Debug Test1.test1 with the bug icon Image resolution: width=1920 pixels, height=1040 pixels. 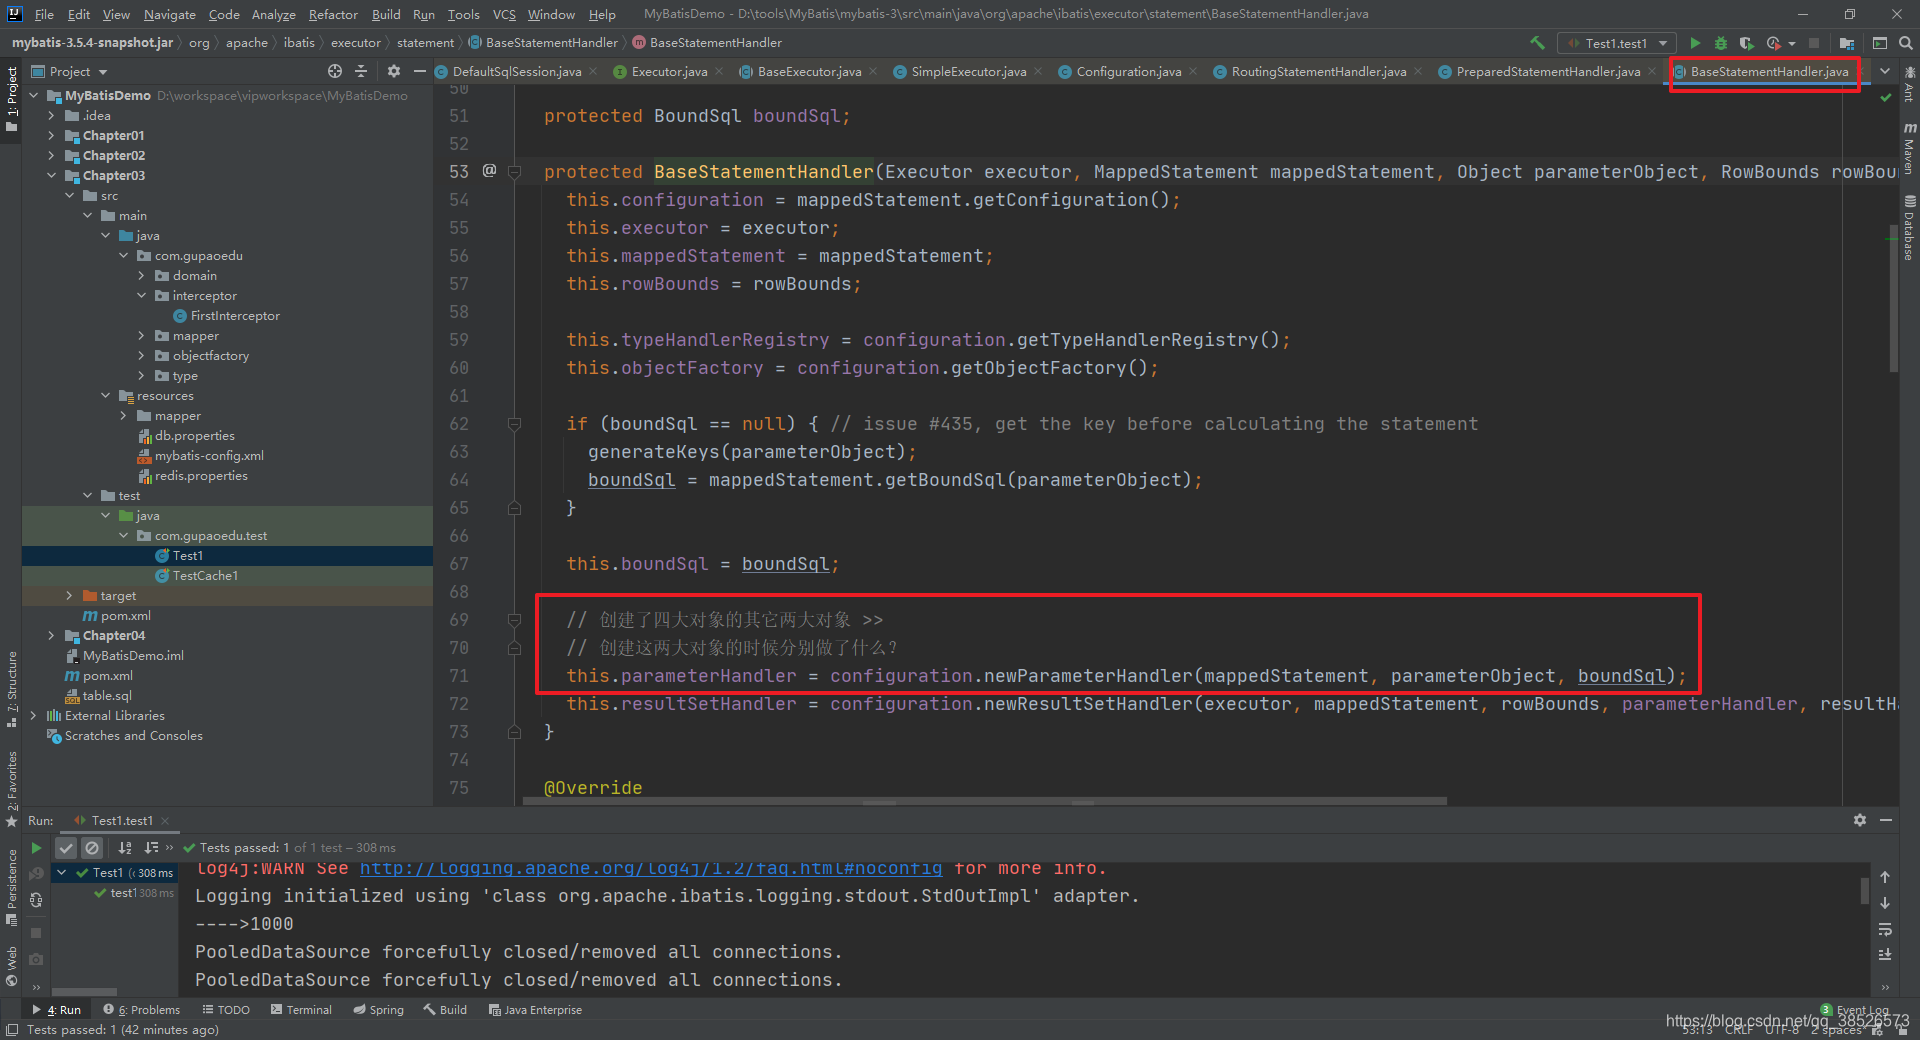point(1721,43)
